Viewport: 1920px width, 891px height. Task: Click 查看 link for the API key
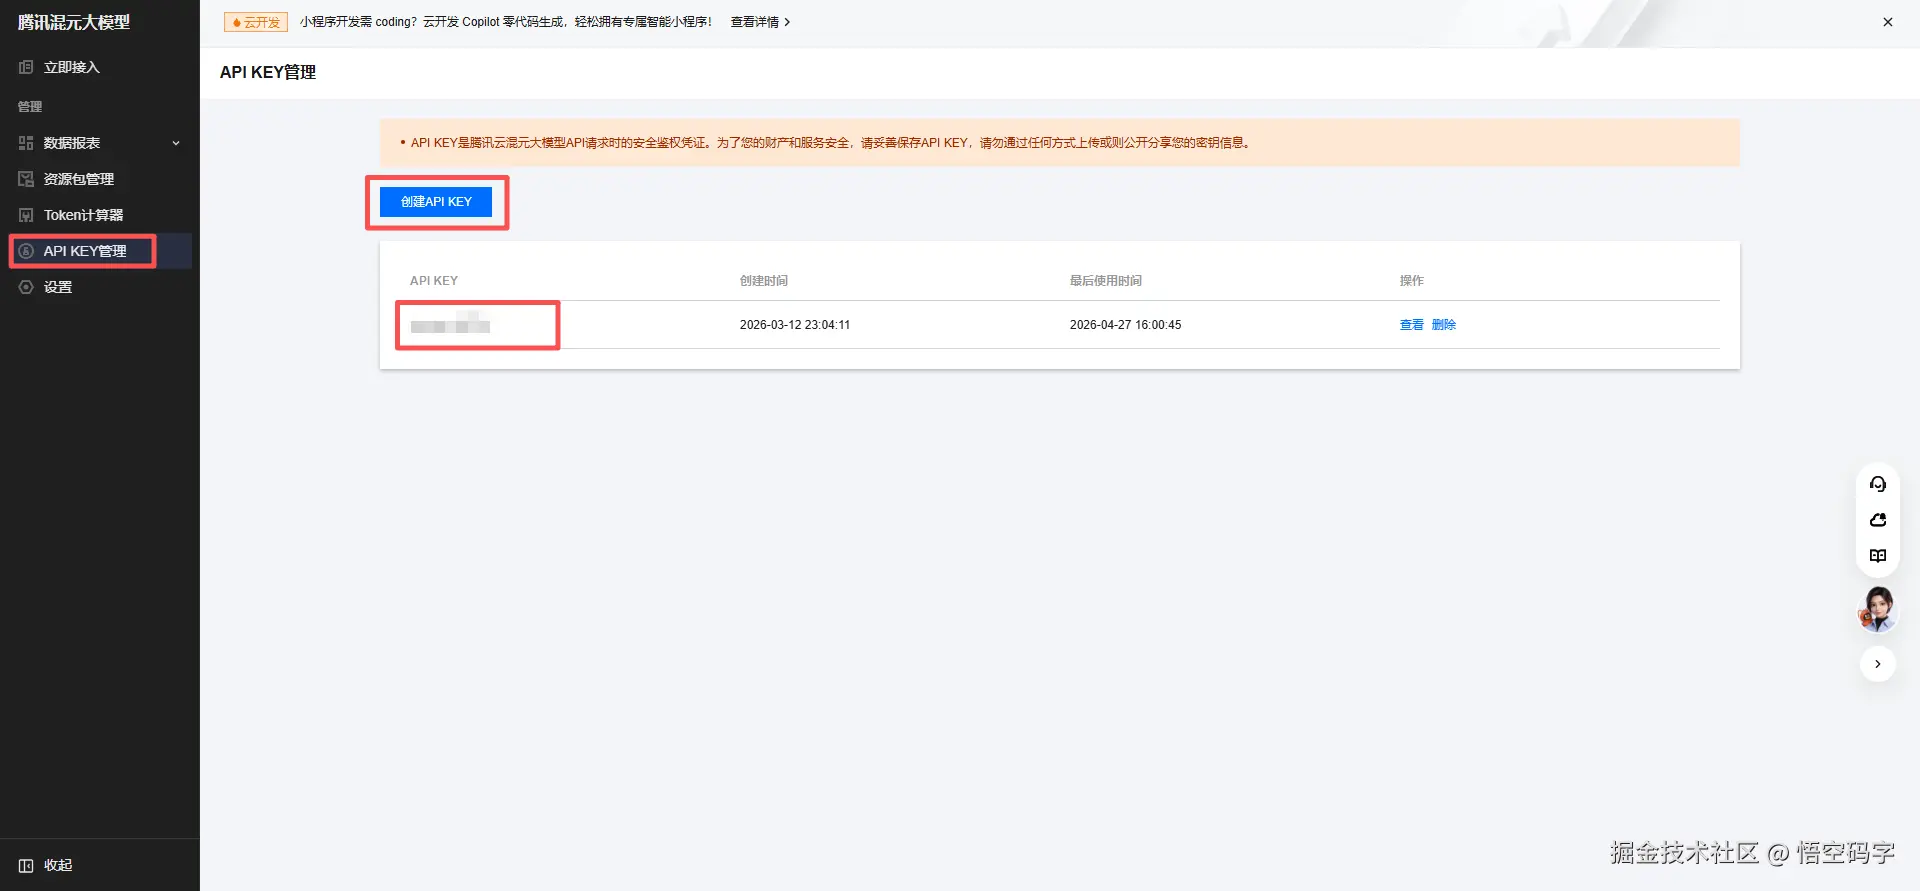point(1411,325)
